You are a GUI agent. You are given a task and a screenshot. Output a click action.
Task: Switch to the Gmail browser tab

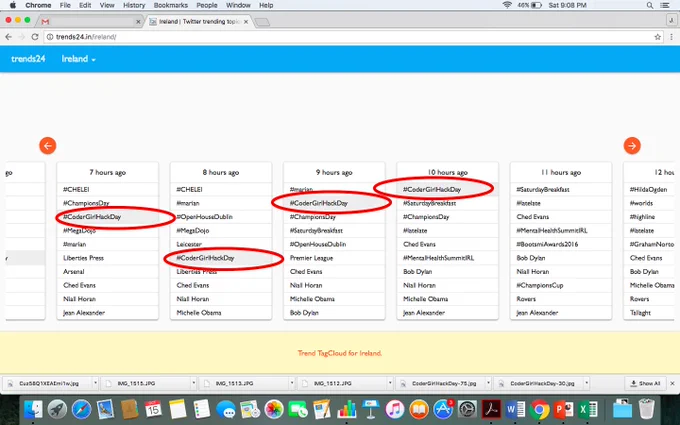coord(90,21)
